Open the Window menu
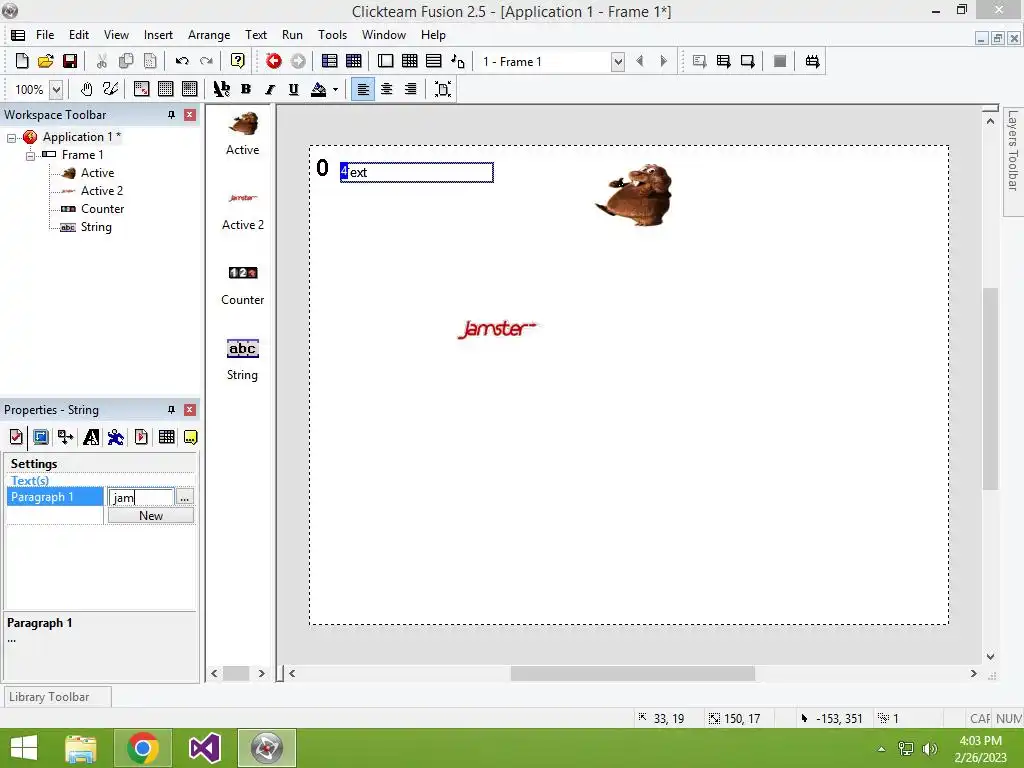The height and width of the screenshot is (768, 1024). (x=384, y=35)
